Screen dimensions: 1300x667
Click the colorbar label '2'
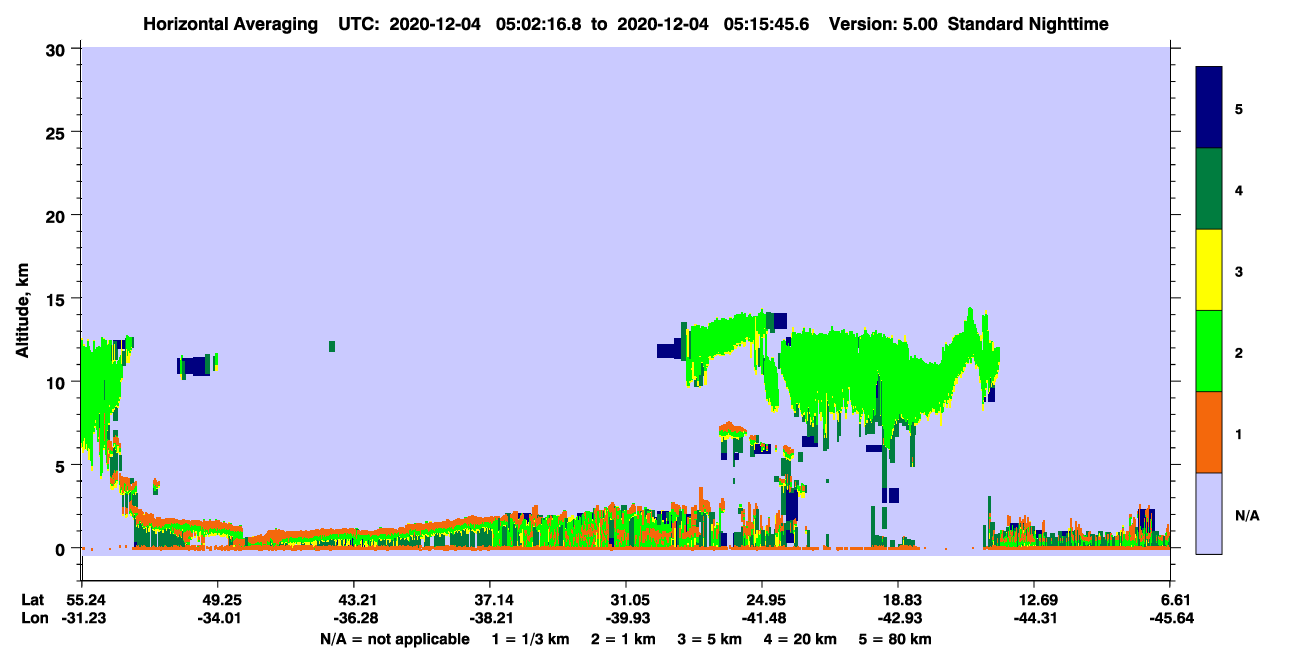point(1239,352)
